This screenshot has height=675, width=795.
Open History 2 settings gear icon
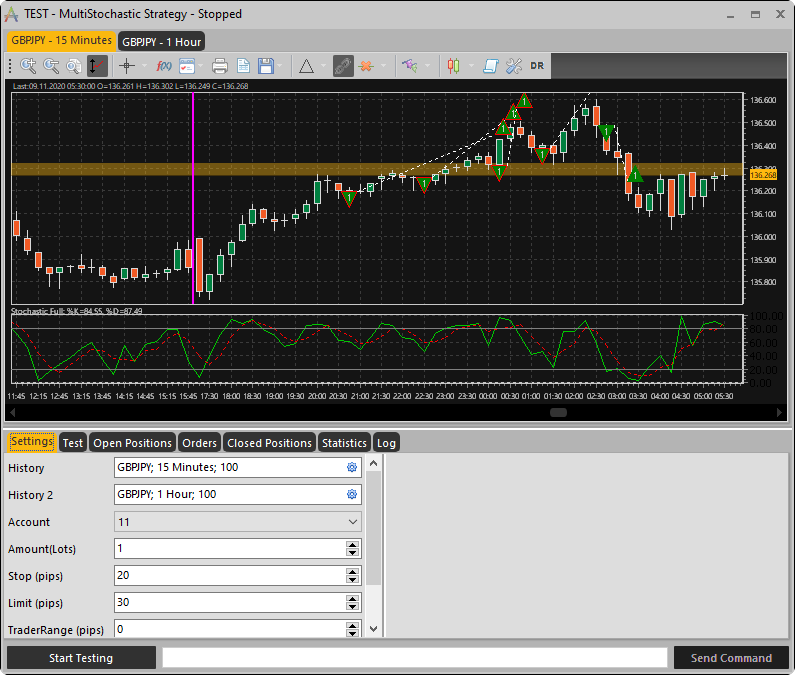coord(352,494)
